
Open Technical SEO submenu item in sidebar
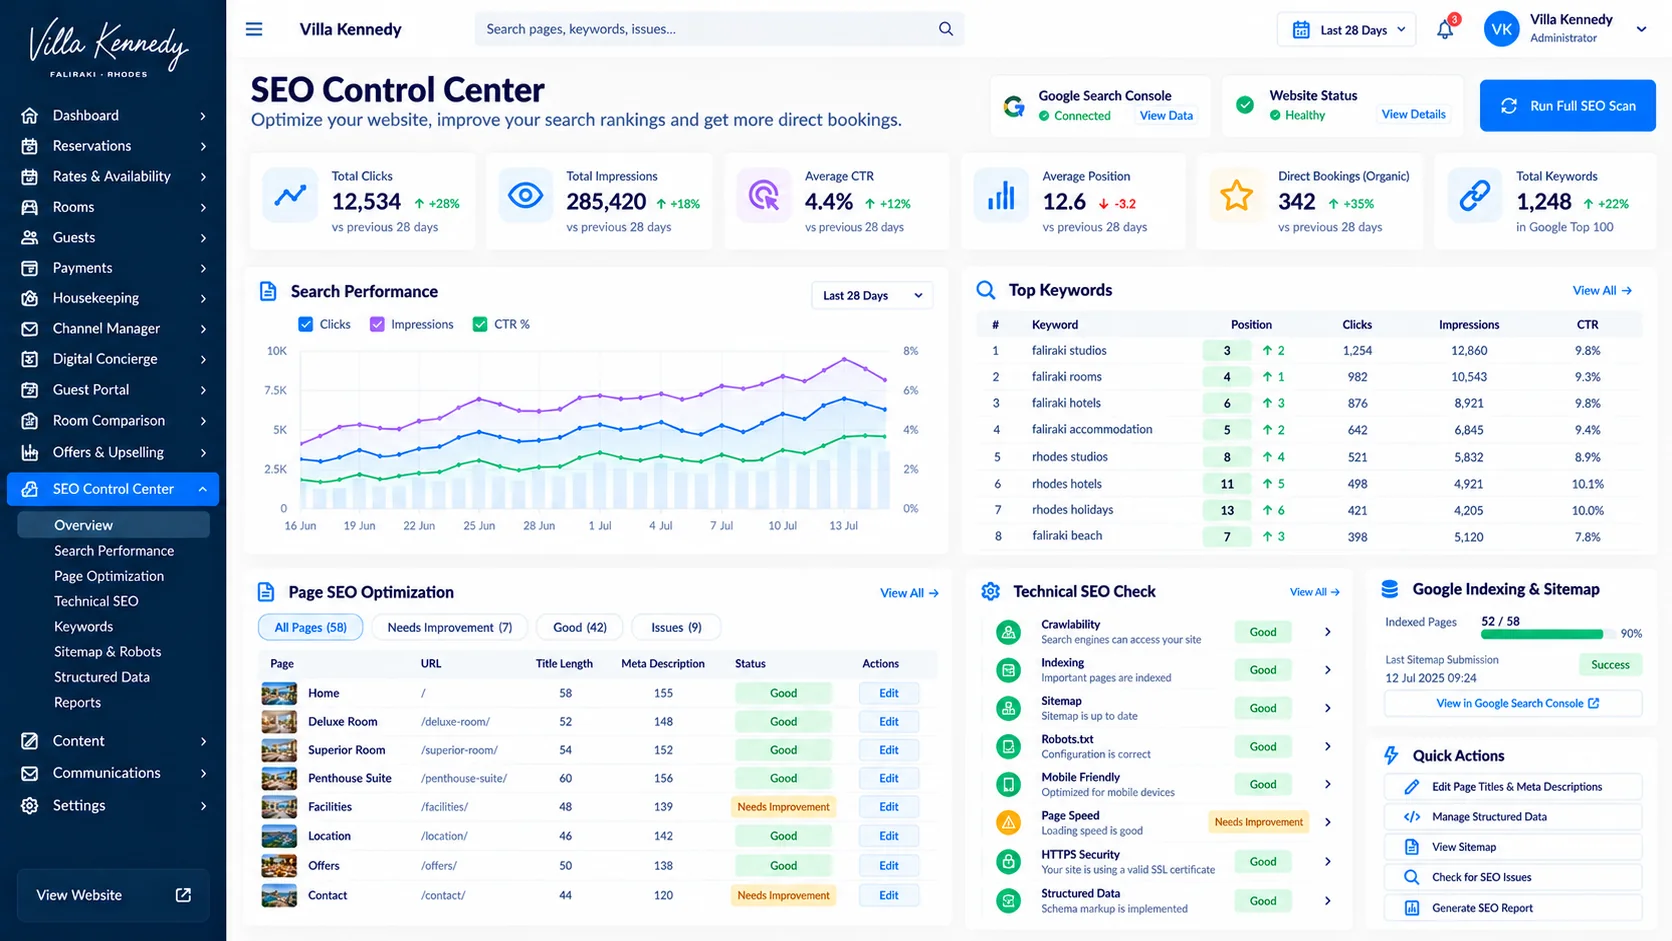[x=96, y=601]
